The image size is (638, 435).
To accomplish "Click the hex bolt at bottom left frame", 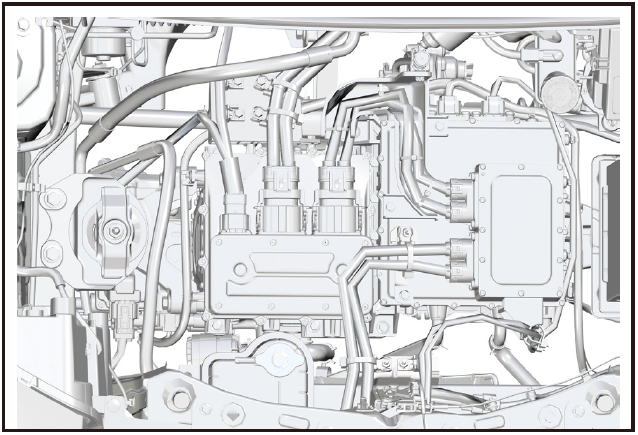I will pos(182,400).
